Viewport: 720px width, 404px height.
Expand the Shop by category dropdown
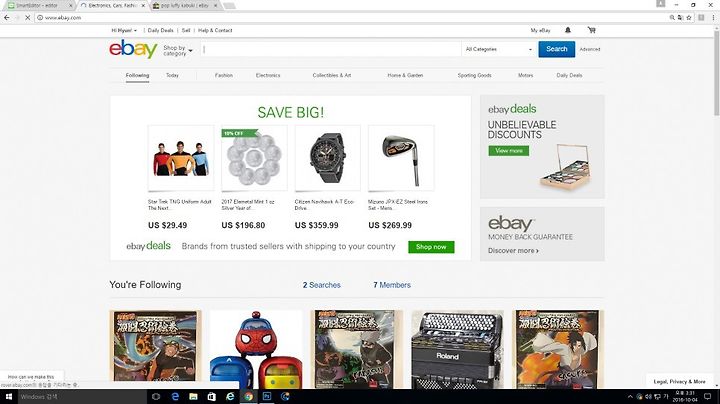pyautogui.click(x=178, y=50)
